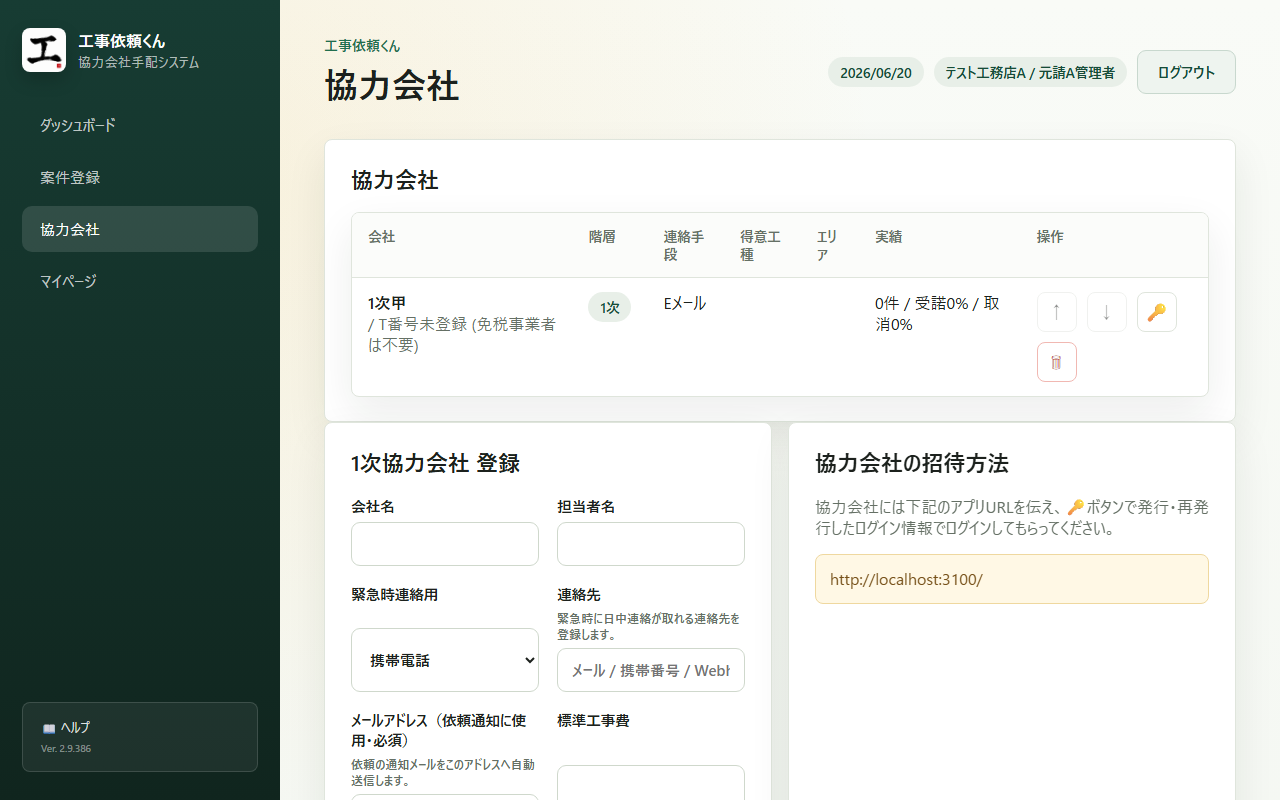Viewport: 1280px width, 800px height.
Task: Click the 協力会社の招待方法 heading
Action: (x=912, y=463)
